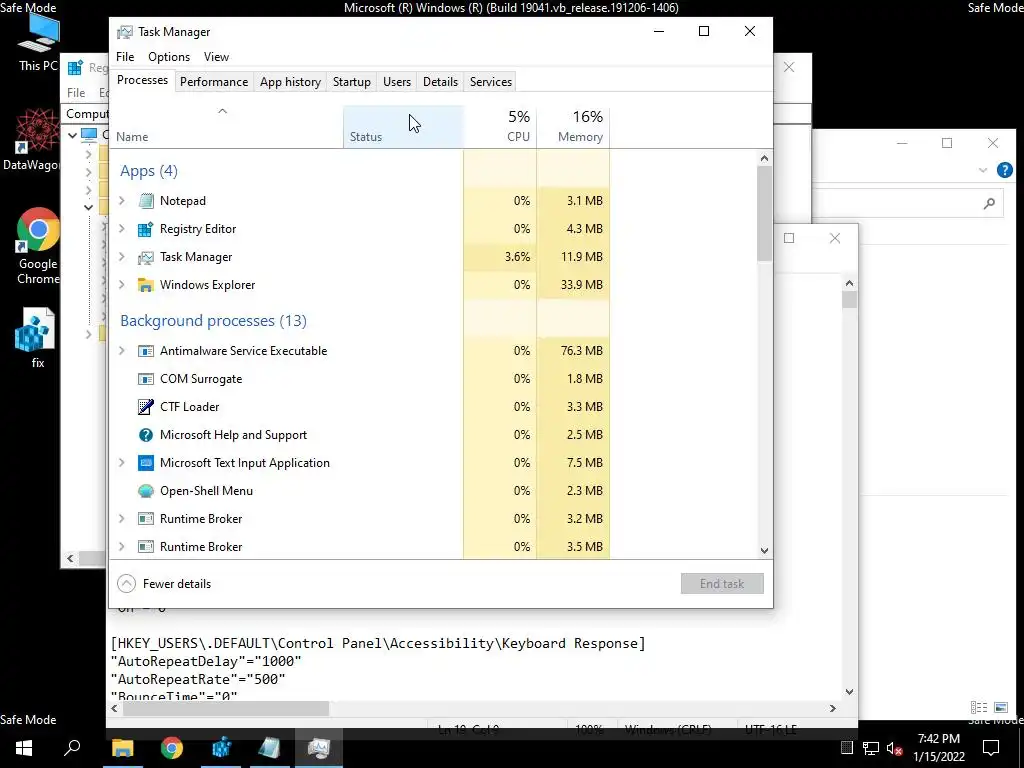Expand Microsoft Text Input Application row

[x=121, y=463]
